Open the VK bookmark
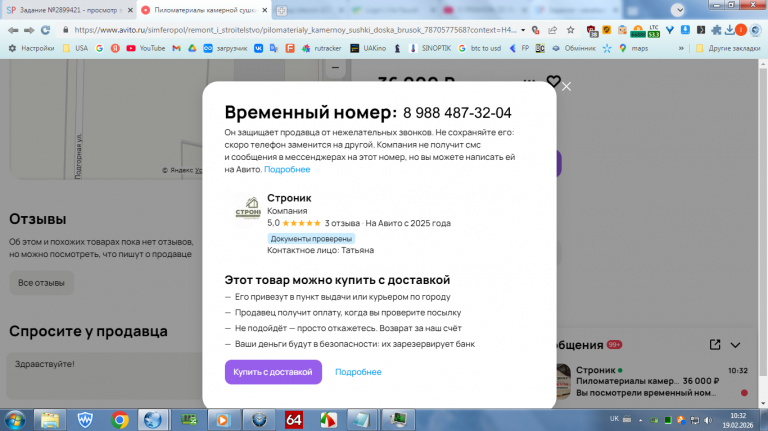 pyautogui.click(x=258, y=48)
